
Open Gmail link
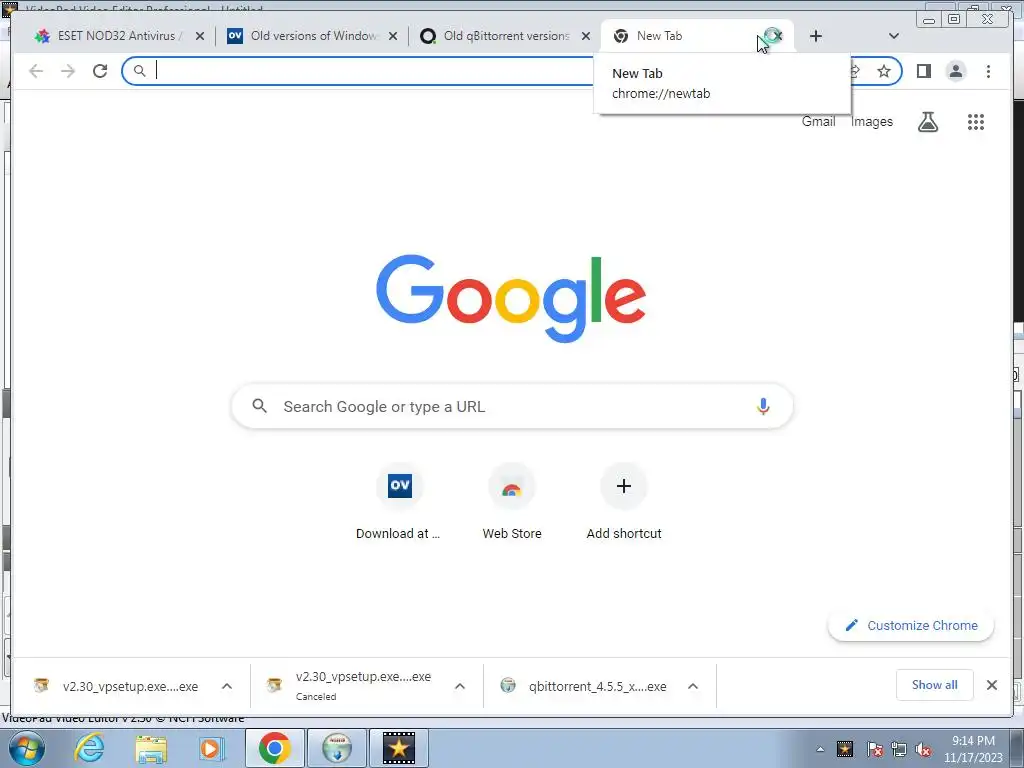click(818, 121)
